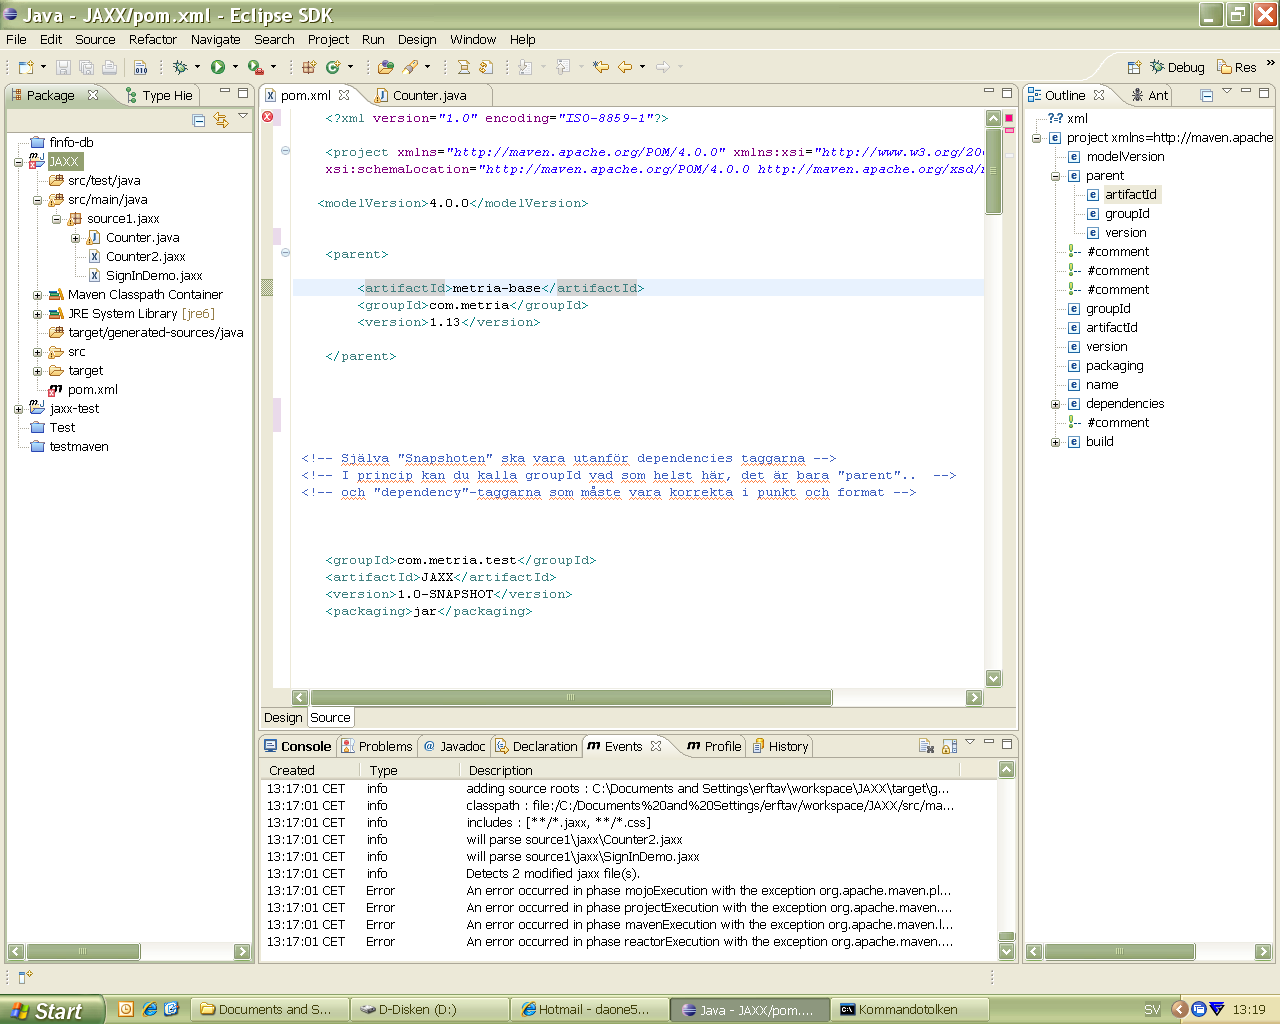
Task: Switch to the Type Hierarchy tab
Action: point(160,95)
